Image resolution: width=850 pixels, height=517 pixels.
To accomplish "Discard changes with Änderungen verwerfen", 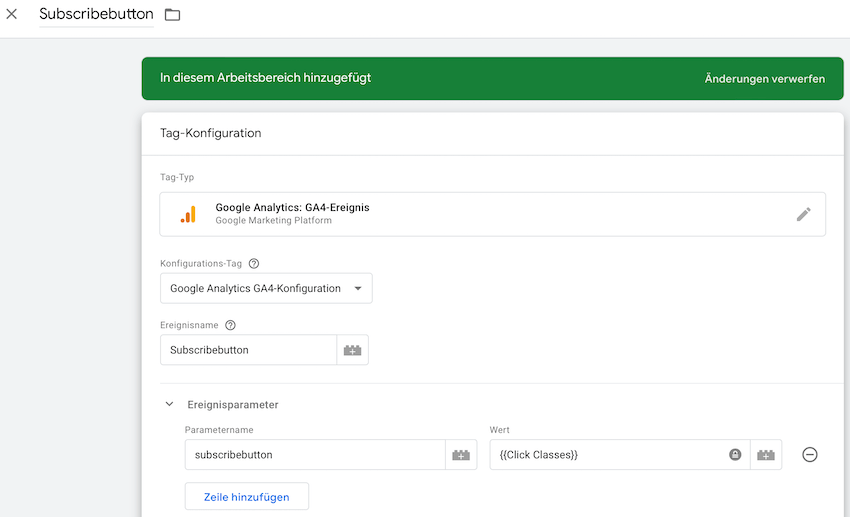I will (764, 79).
